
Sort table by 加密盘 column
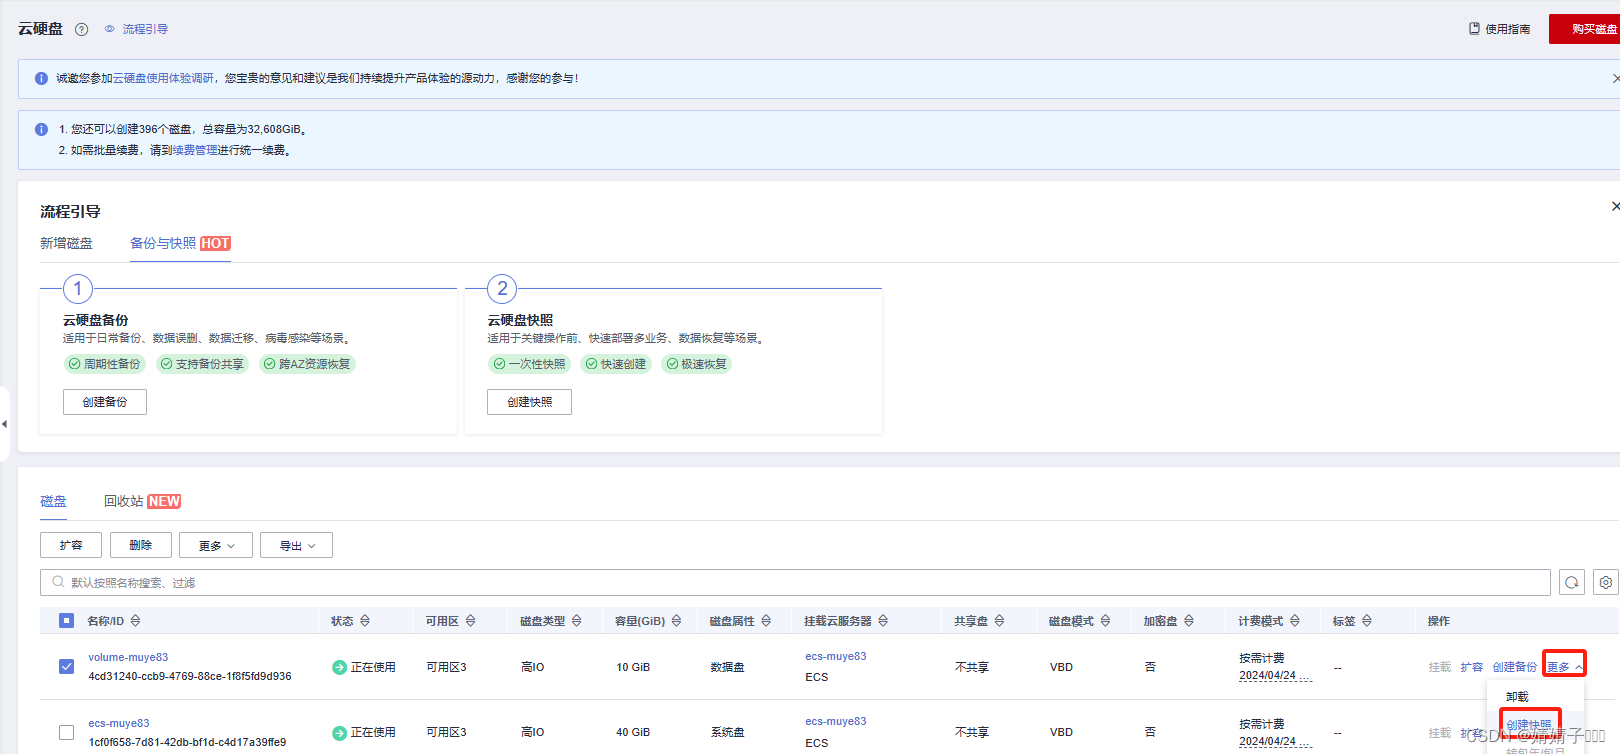click(1189, 621)
